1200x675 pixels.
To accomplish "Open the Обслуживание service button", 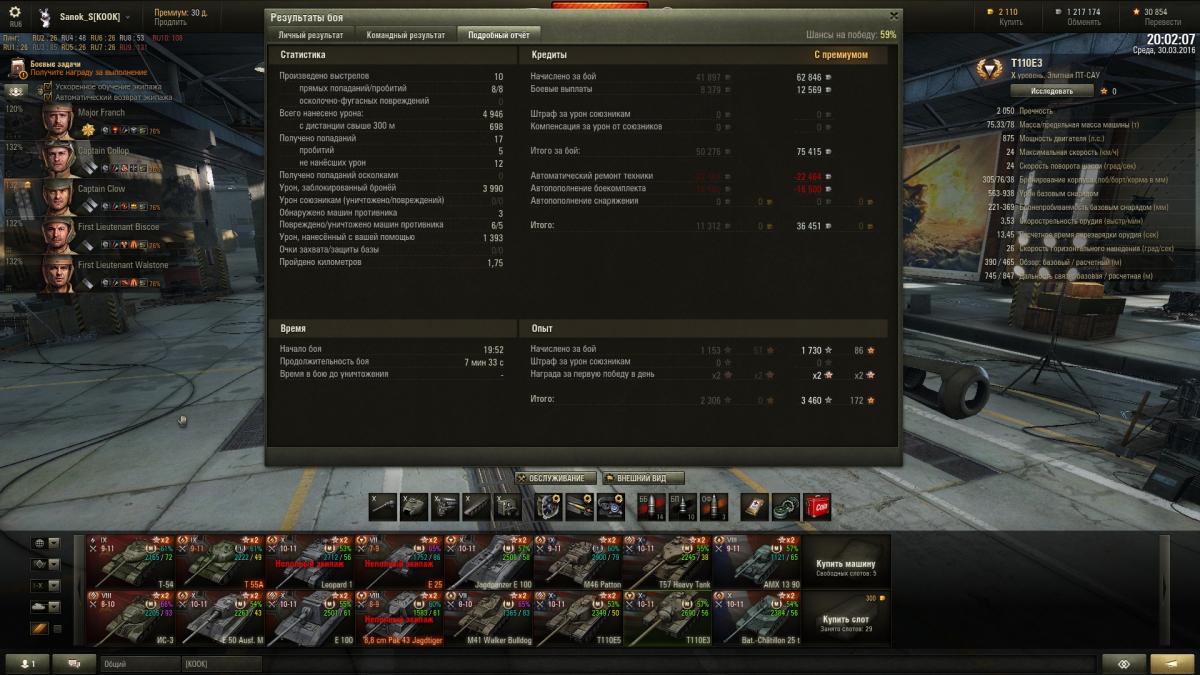I will click(556, 478).
